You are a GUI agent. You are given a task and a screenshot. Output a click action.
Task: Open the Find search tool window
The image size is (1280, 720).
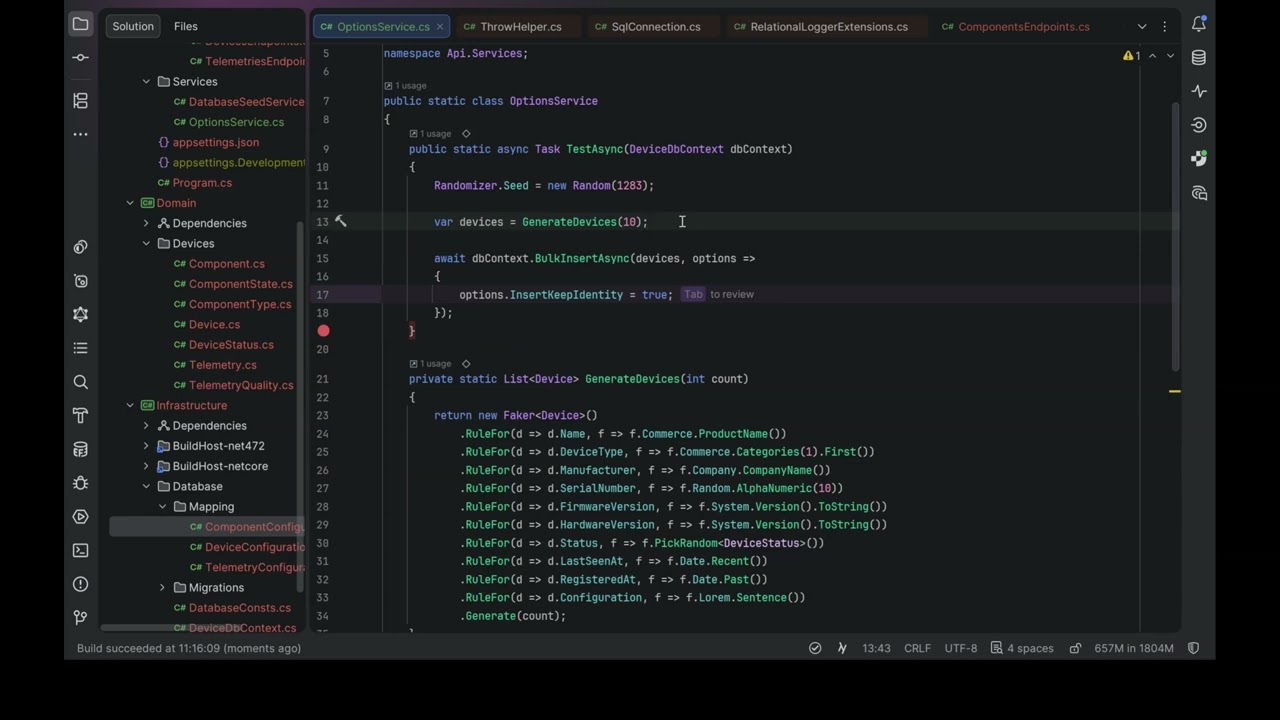click(81, 382)
